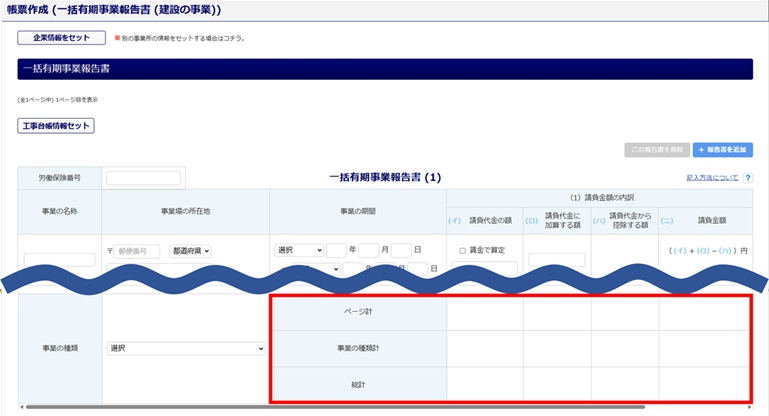Viewport: 769px width, 416px height.
Task: Click the start date 日 input field
Action: pyautogui.click(x=401, y=250)
